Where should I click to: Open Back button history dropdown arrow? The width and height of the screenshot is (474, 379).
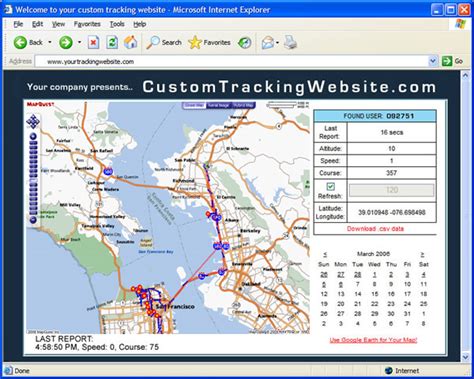[50, 42]
